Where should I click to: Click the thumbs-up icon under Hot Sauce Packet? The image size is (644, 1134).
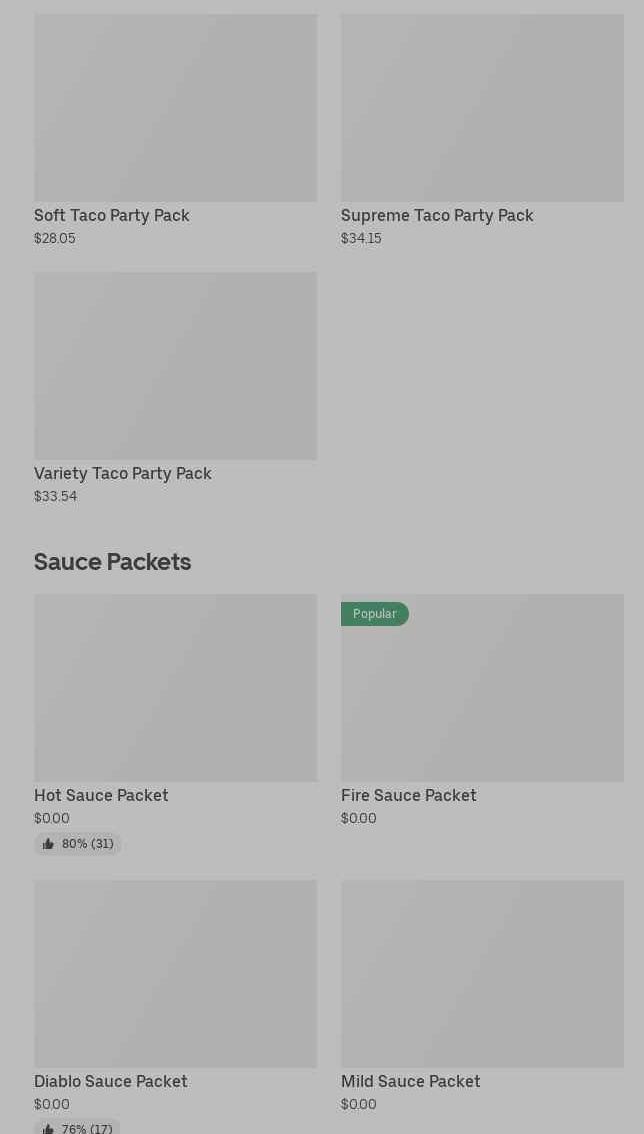(48, 844)
